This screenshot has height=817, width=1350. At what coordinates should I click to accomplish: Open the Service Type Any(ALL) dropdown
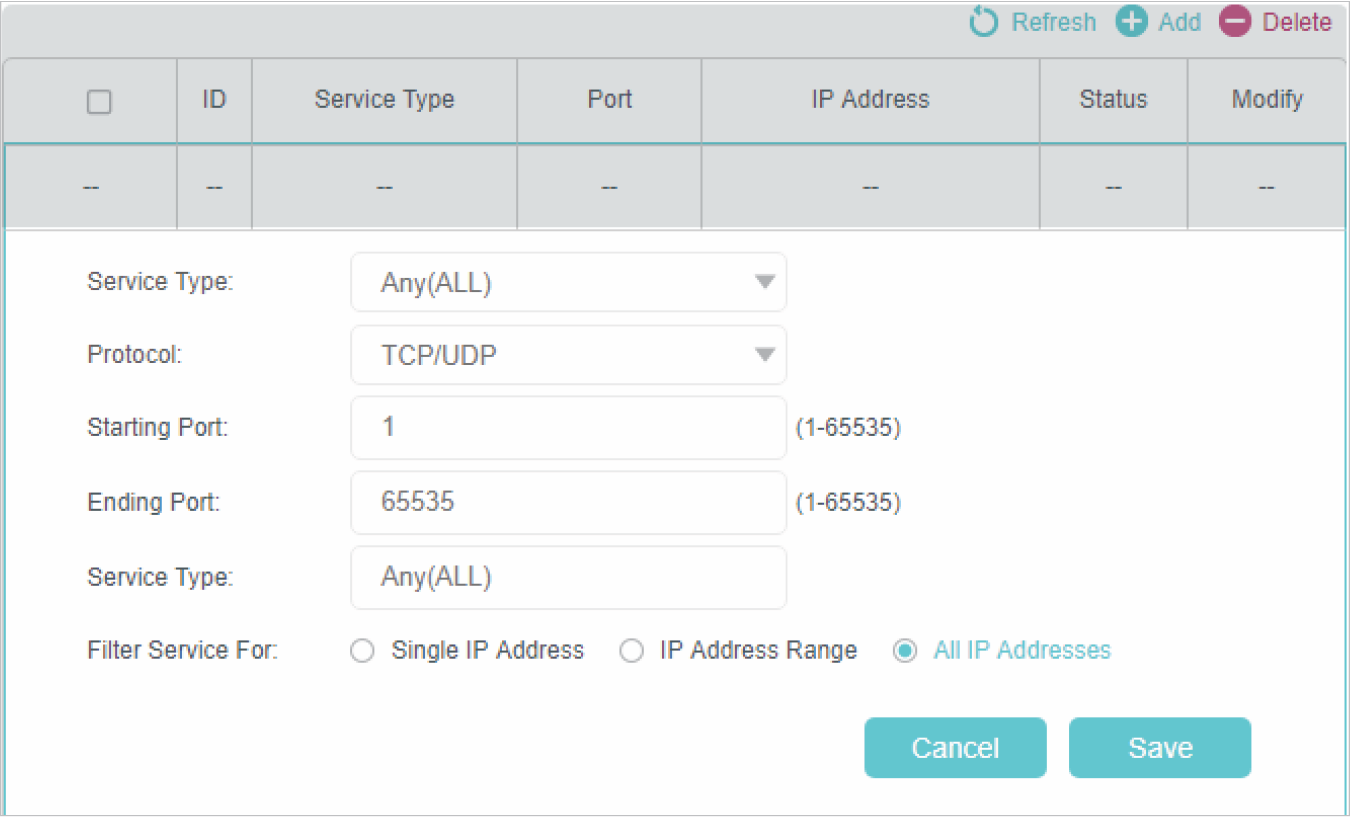(x=568, y=283)
